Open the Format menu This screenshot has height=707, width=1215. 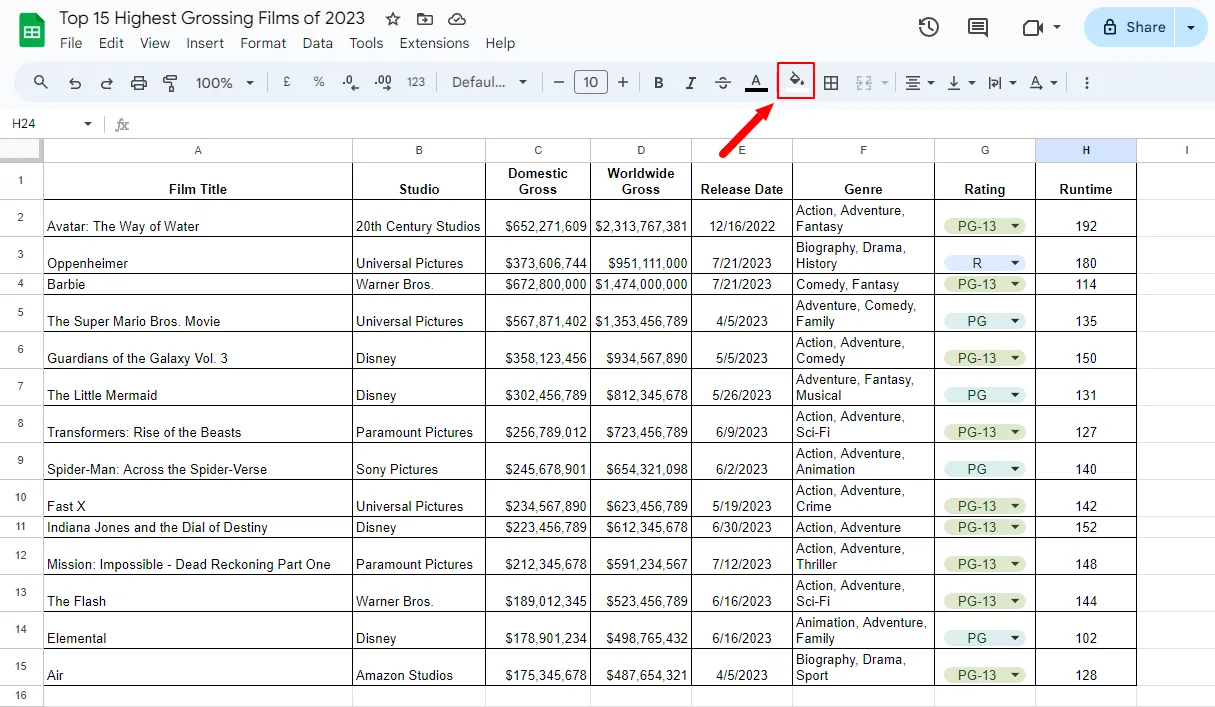pyautogui.click(x=263, y=43)
